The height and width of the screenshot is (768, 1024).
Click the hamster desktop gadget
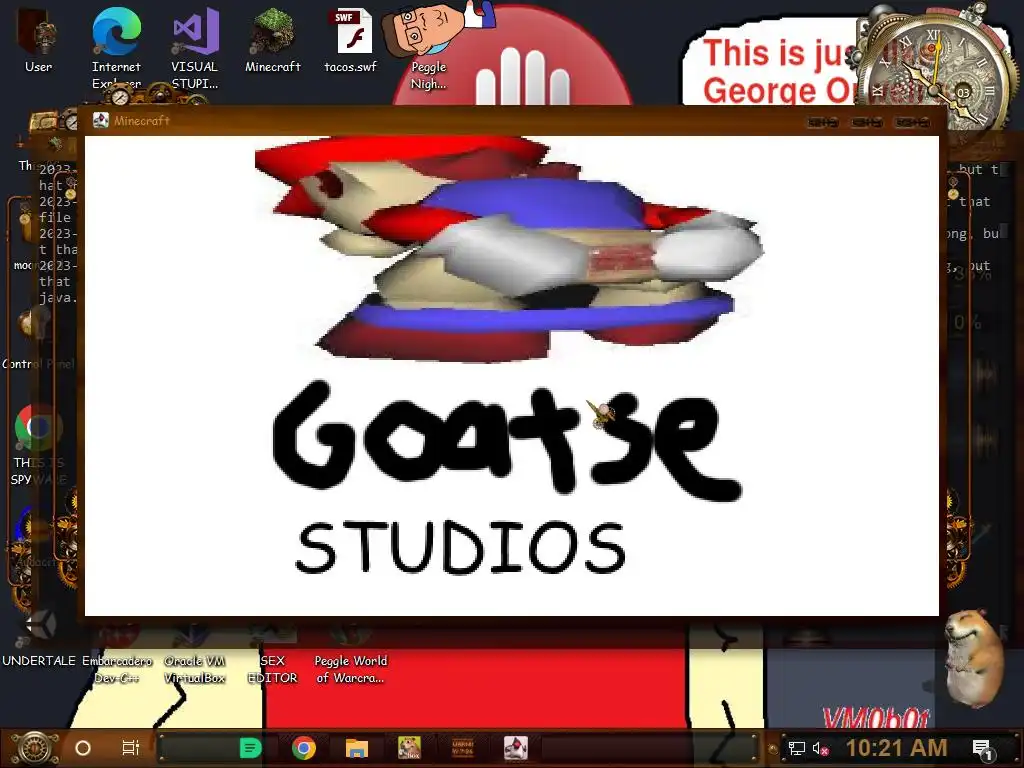coord(973,658)
